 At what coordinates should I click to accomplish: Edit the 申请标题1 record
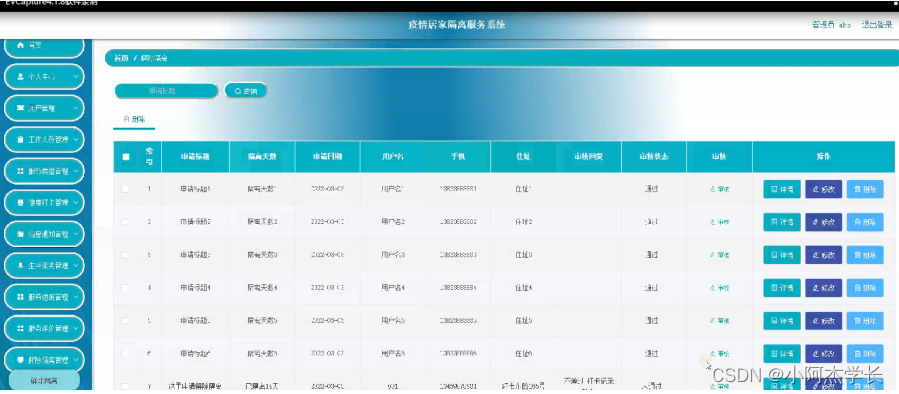point(823,189)
